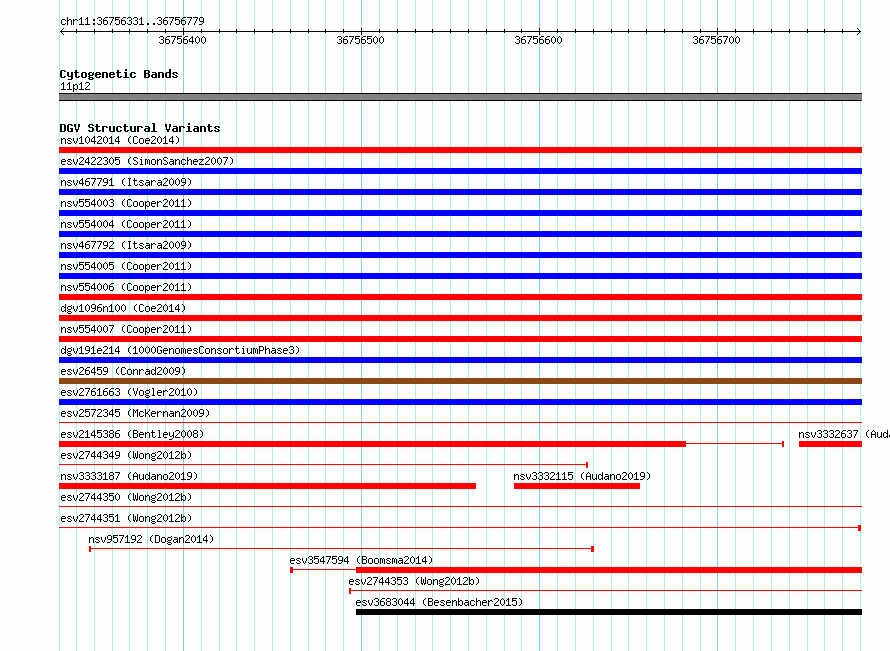Select the nsv3333187 (Audano2019) label
The width and height of the screenshot is (890, 651).
pyautogui.click(x=129, y=476)
